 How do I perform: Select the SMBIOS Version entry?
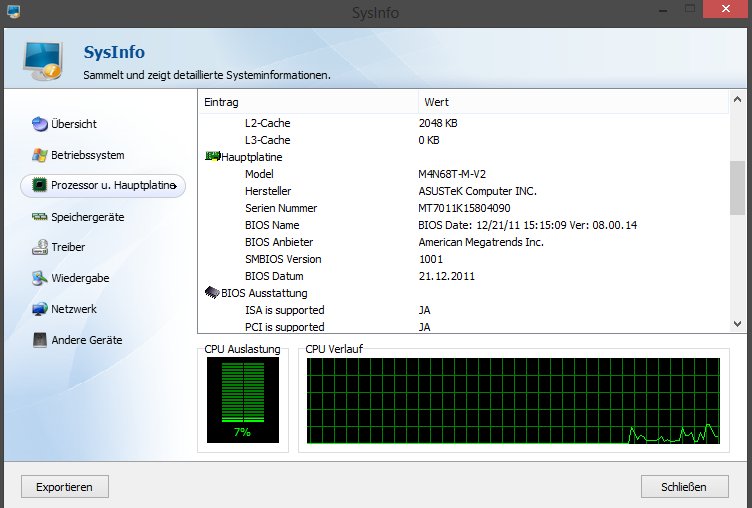pos(463,259)
